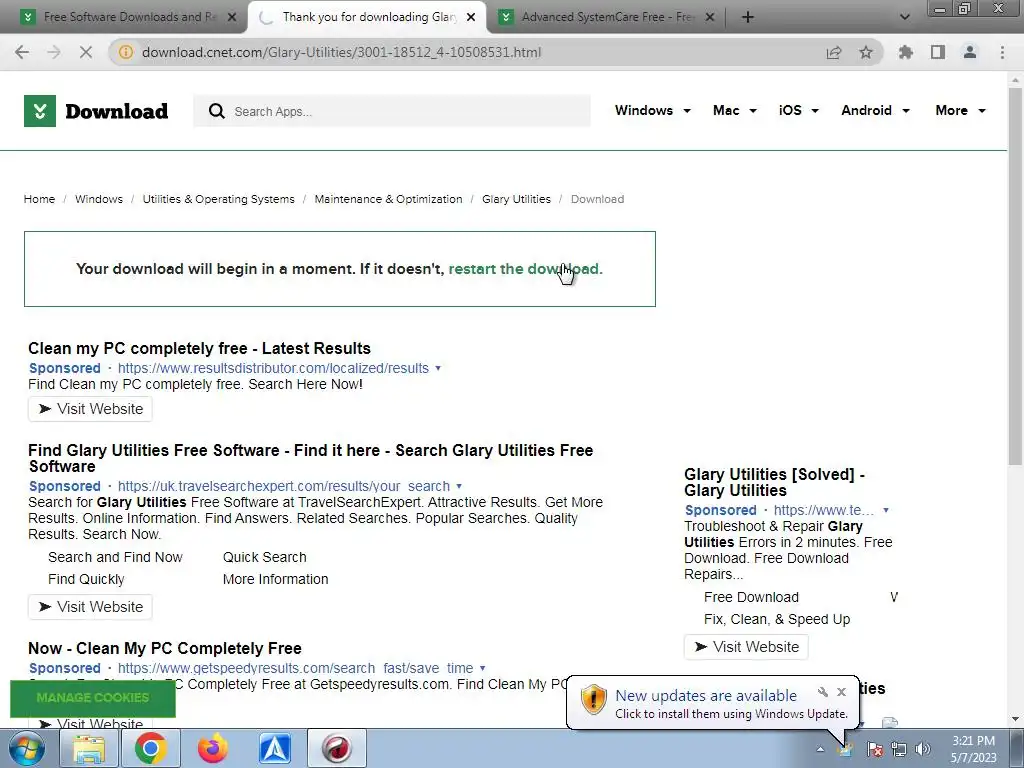Stop page loading with the X button
This screenshot has height=768, width=1024.
[x=86, y=52]
